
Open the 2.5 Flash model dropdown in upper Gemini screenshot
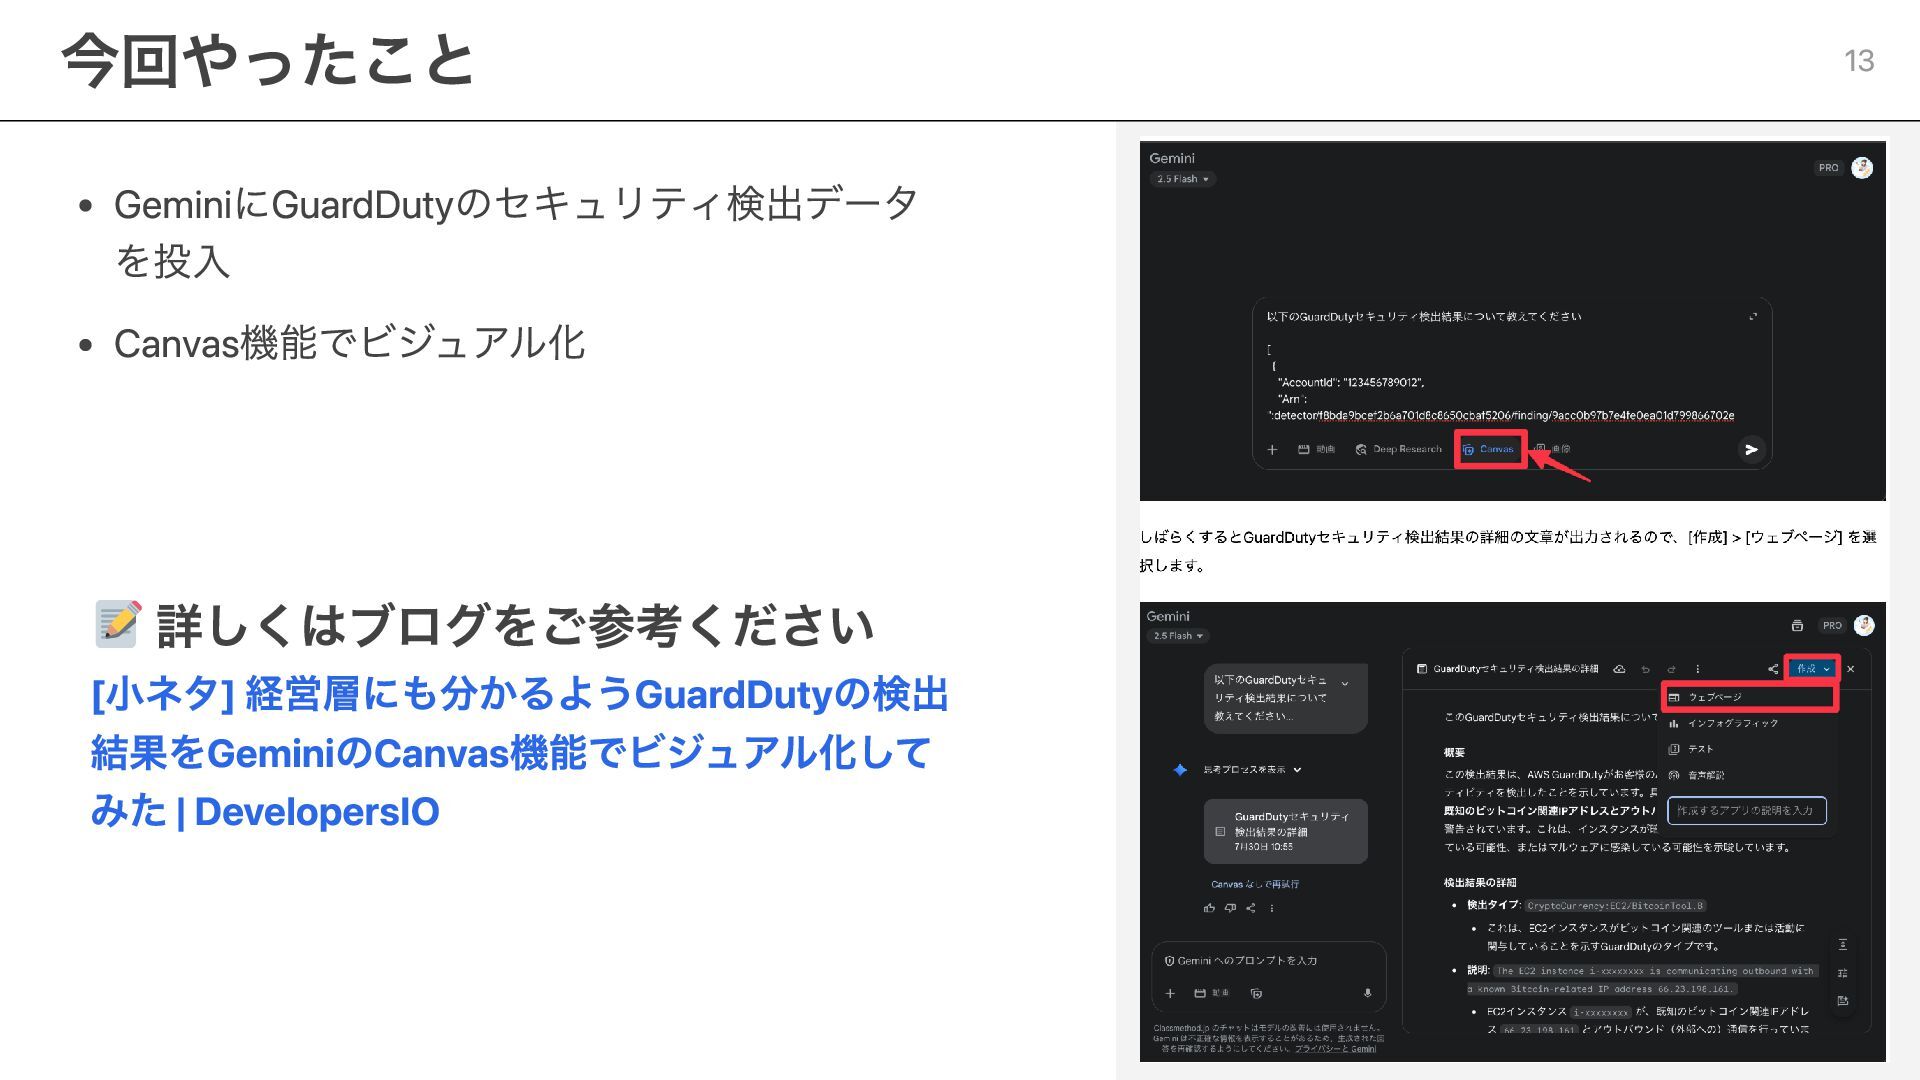coord(1182,179)
